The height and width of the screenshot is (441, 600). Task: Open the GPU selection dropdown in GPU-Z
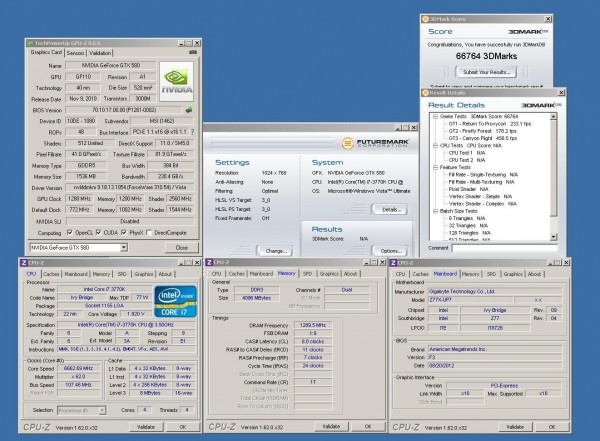click(124, 248)
